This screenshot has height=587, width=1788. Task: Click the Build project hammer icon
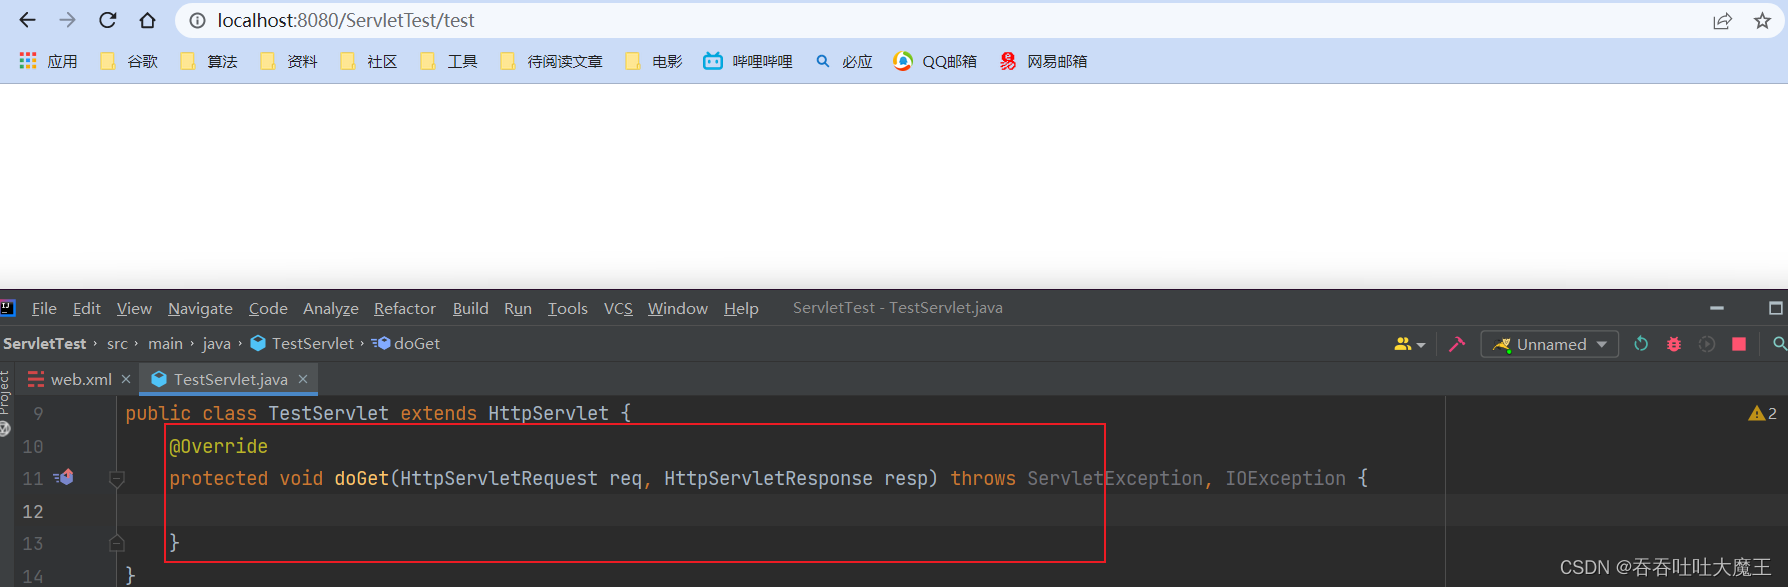point(1457,344)
